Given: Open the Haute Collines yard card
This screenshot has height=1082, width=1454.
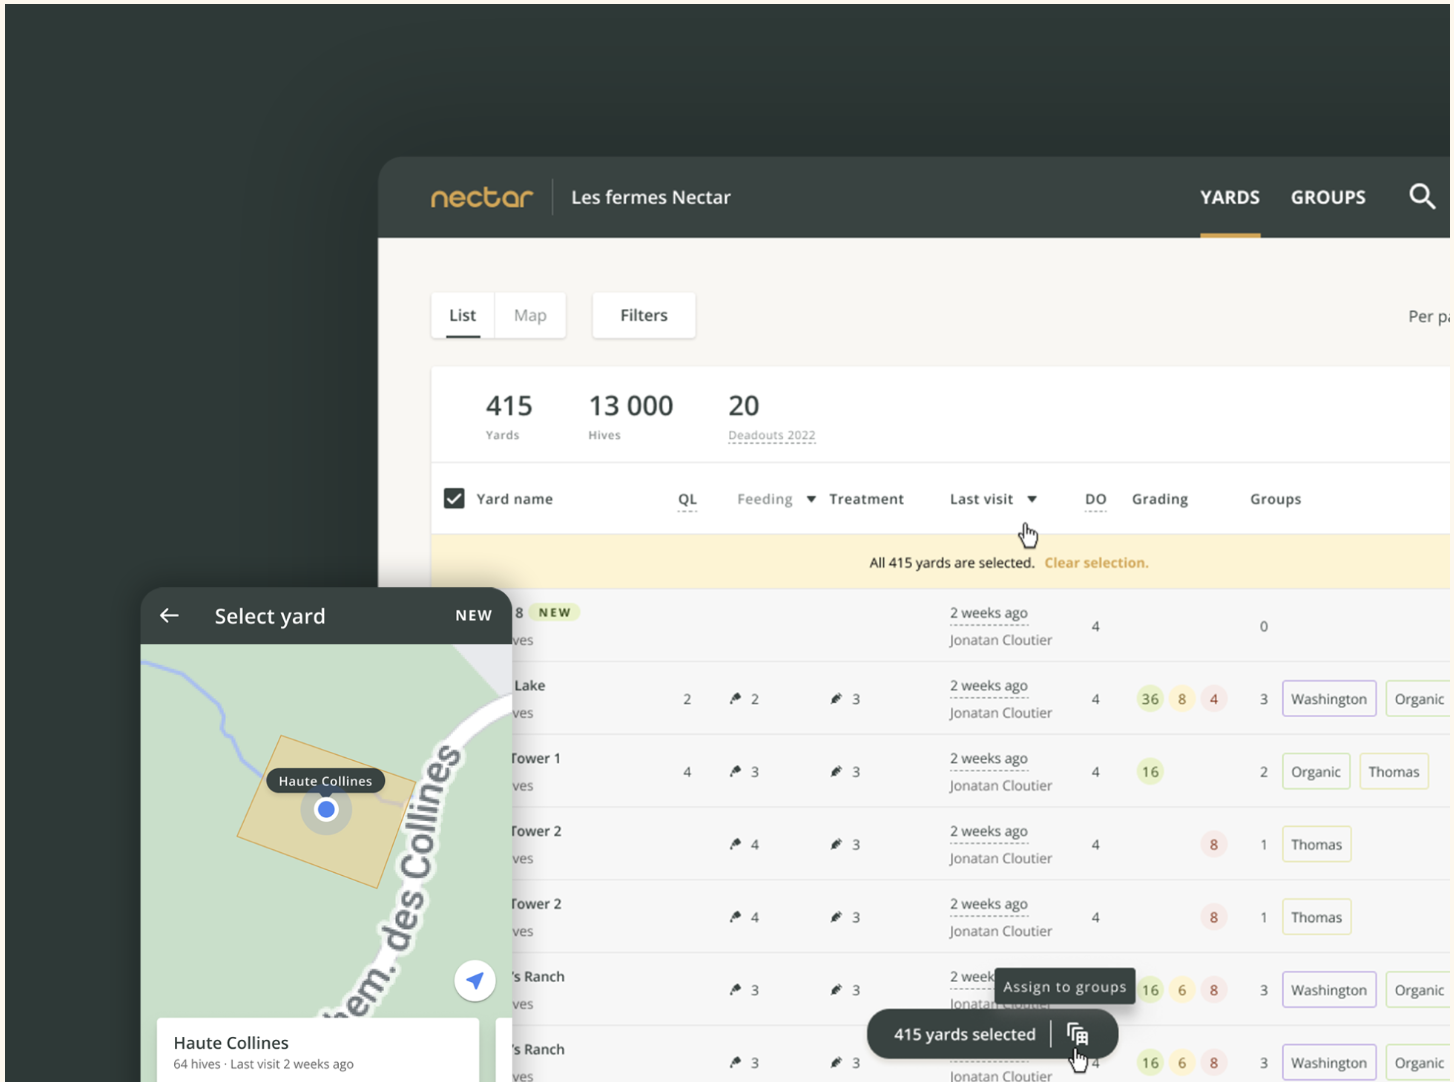Looking at the screenshot, I should tap(318, 1050).
